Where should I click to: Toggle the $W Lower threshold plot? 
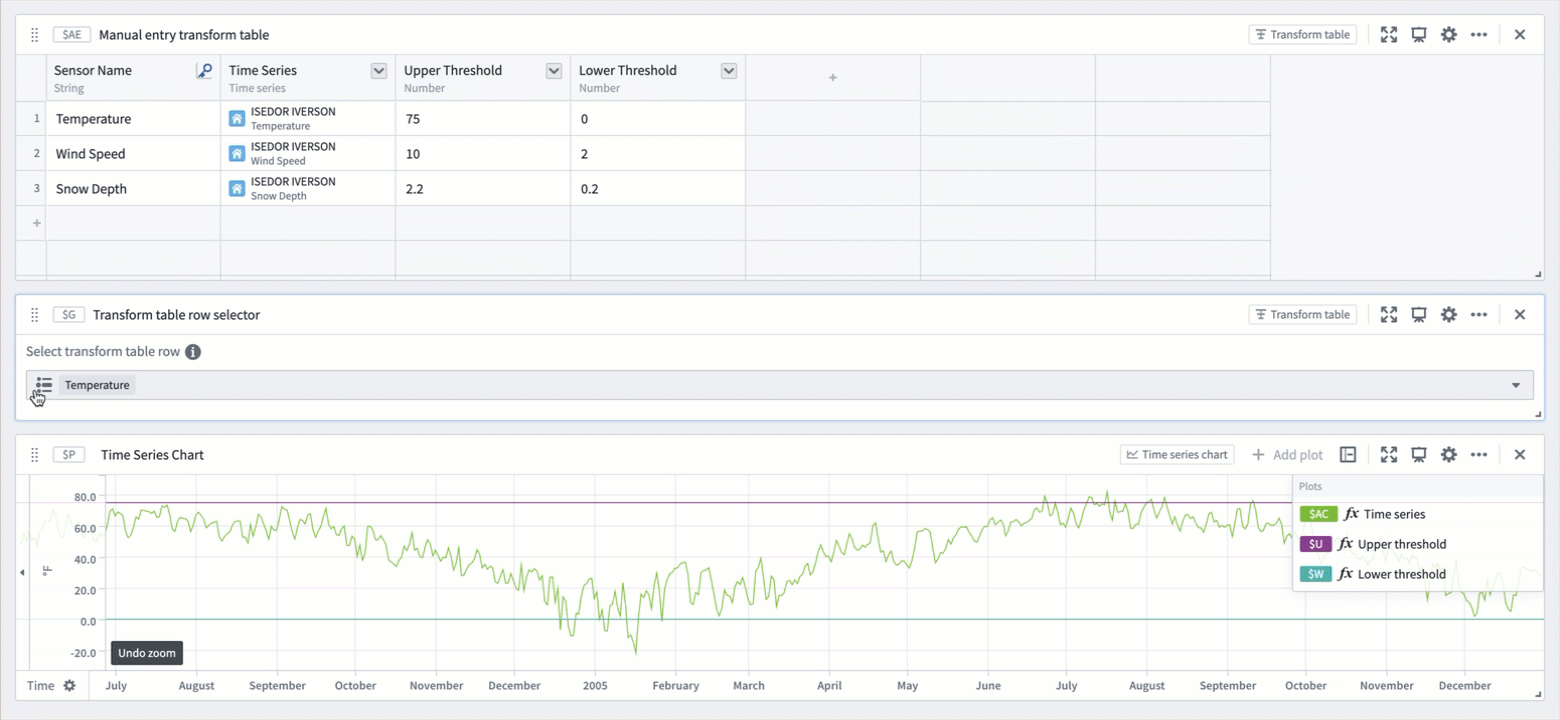click(x=1366, y=574)
